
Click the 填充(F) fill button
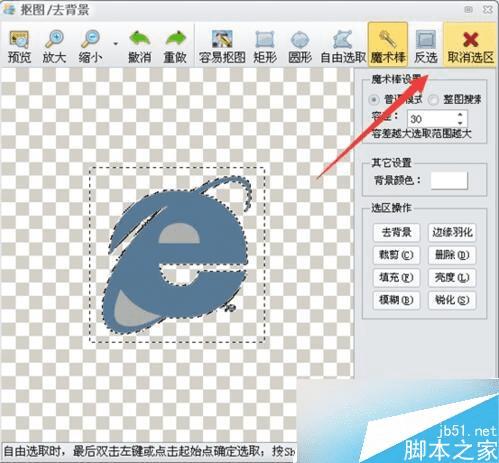pyautogui.click(x=396, y=277)
